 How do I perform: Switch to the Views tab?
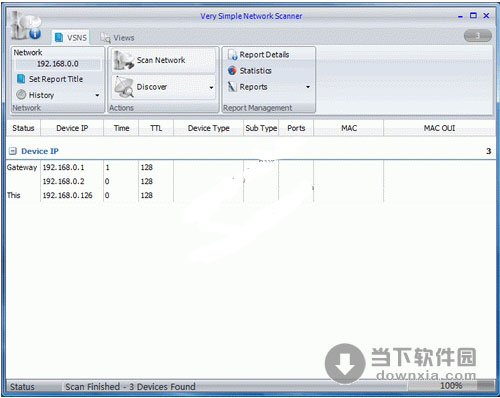(x=117, y=38)
